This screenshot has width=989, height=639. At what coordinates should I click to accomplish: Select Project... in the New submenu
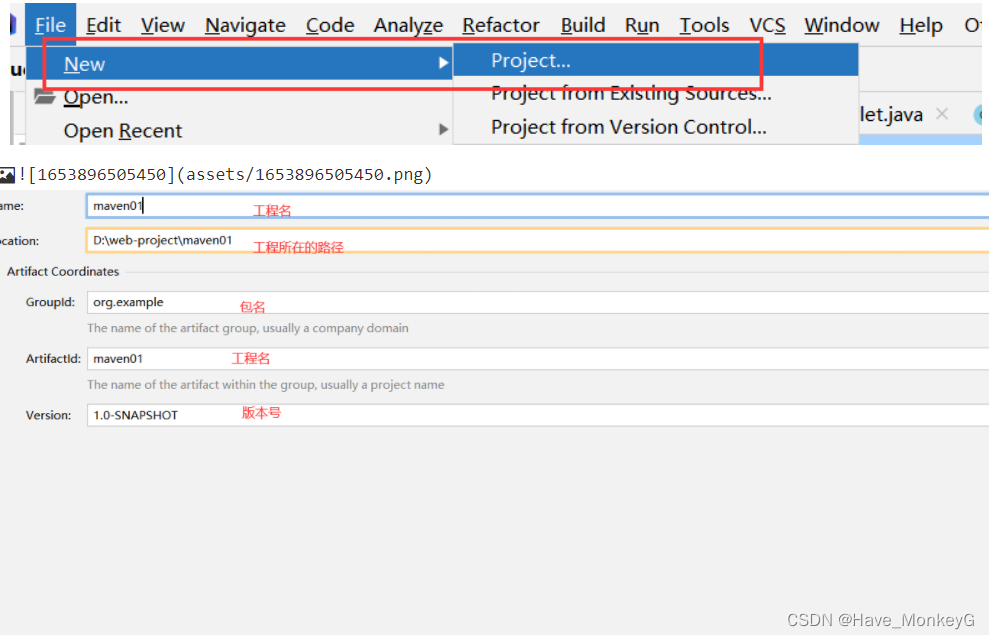tap(656, 60)
